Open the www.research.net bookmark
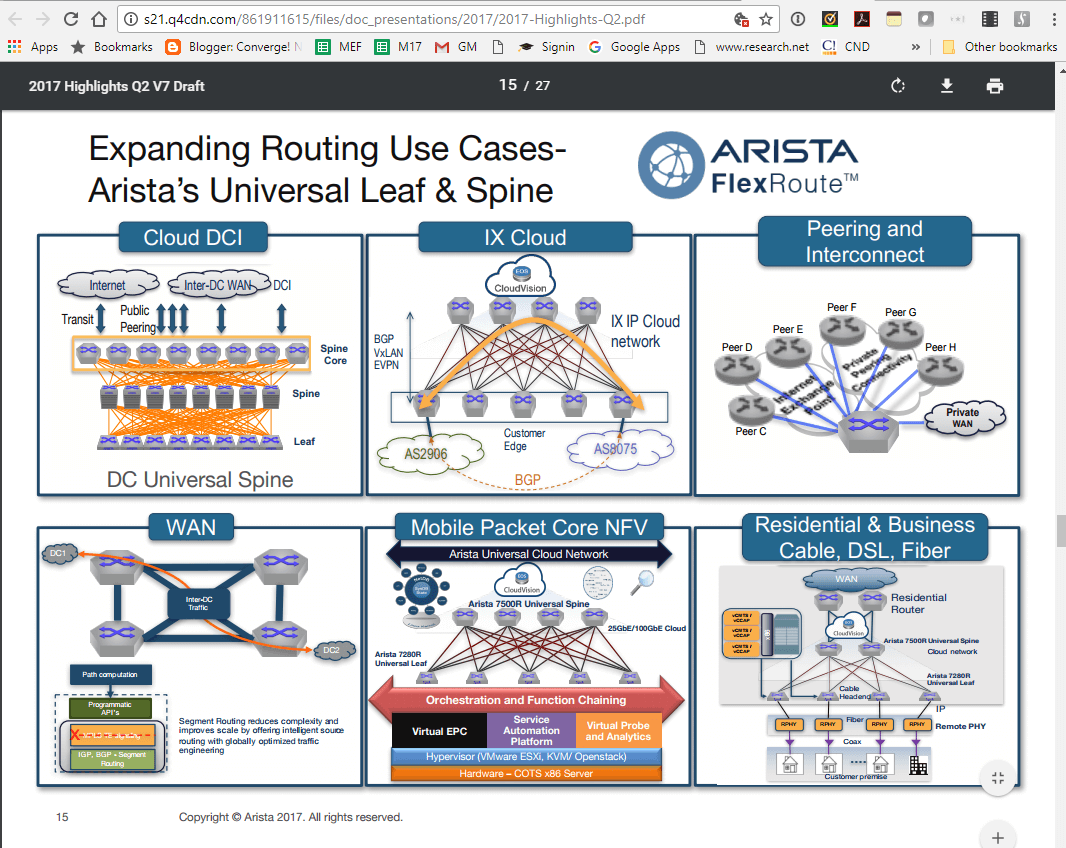Screen dimensions: 1066x848 point(750,47)
